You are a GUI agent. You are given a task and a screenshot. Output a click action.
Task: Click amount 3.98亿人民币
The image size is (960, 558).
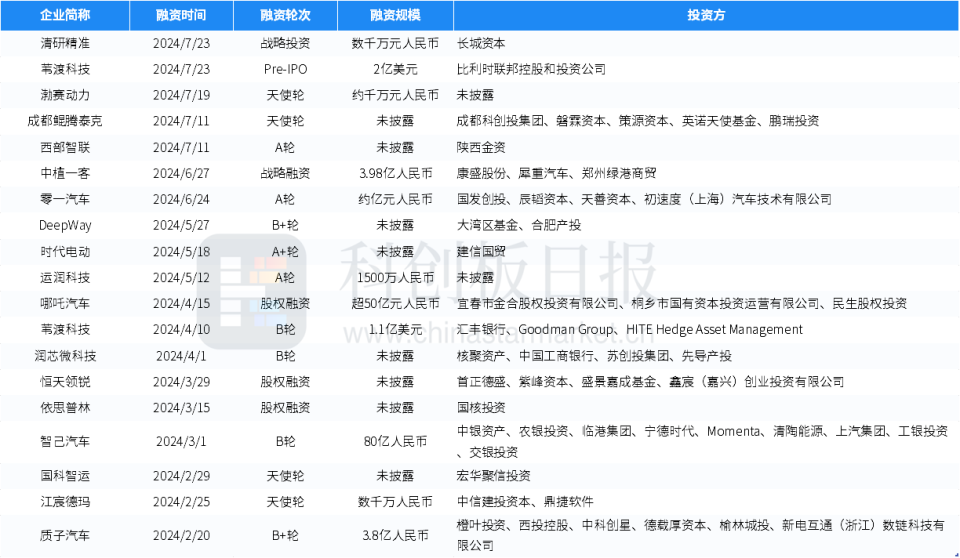396,173
